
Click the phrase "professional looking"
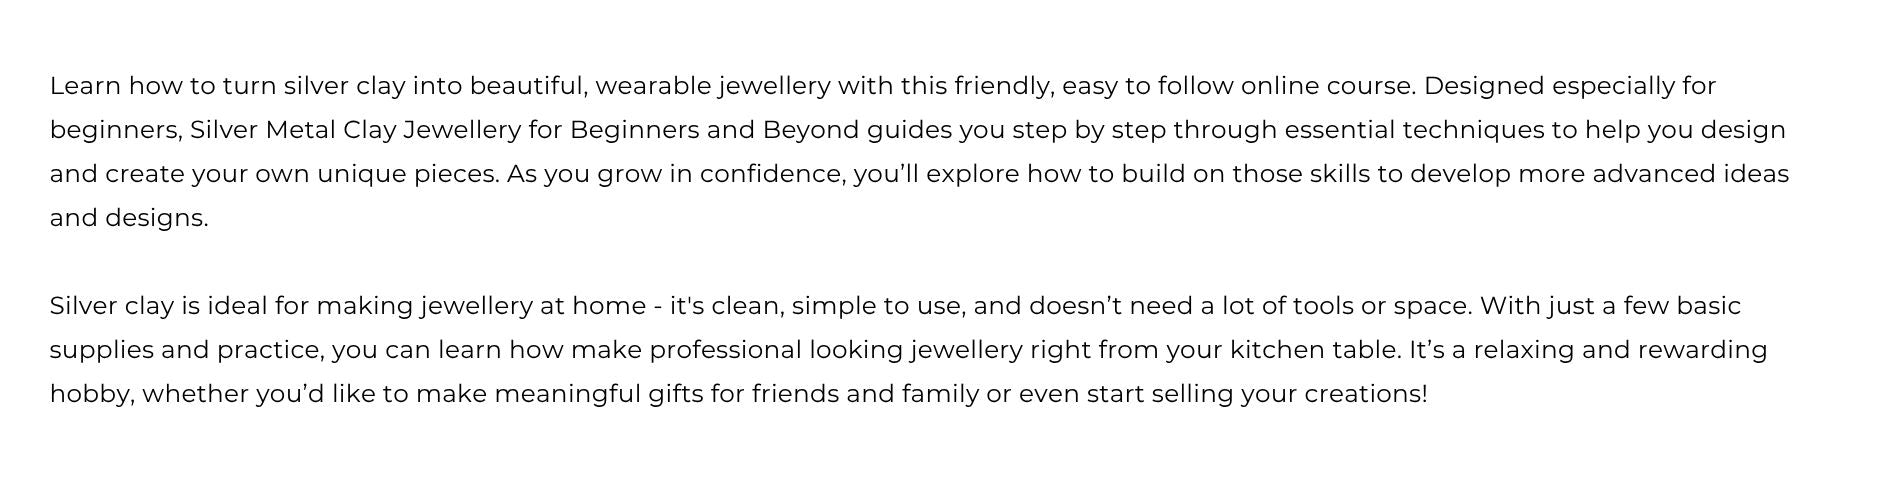pyautogui.click(x=776, y=350)
